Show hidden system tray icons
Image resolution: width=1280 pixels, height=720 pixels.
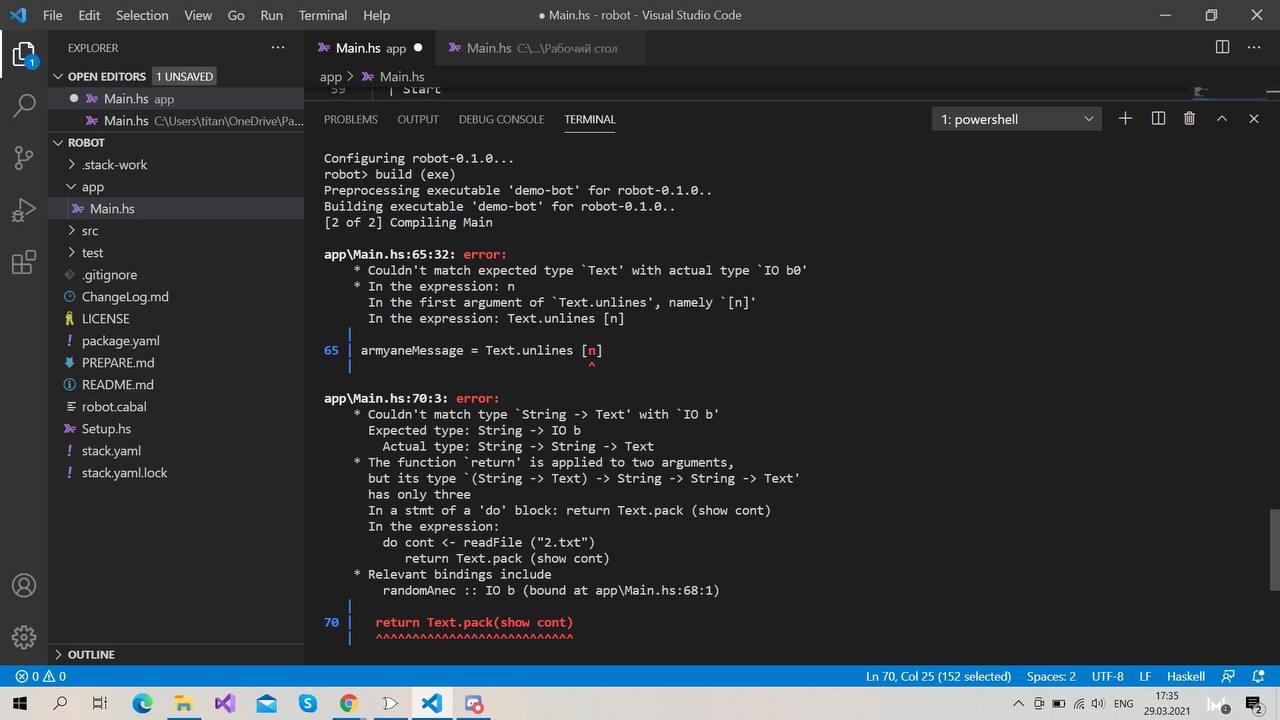1018,704
